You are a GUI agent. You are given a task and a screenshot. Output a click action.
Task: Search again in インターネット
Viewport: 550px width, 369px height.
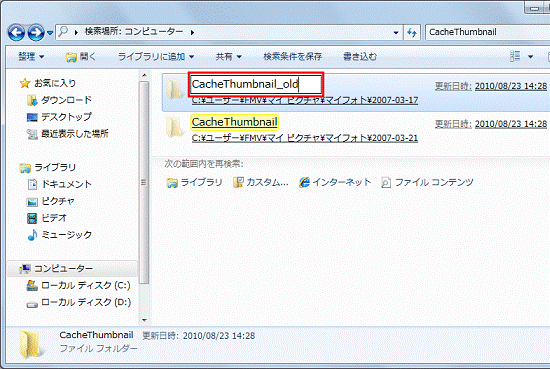point(335,182)
